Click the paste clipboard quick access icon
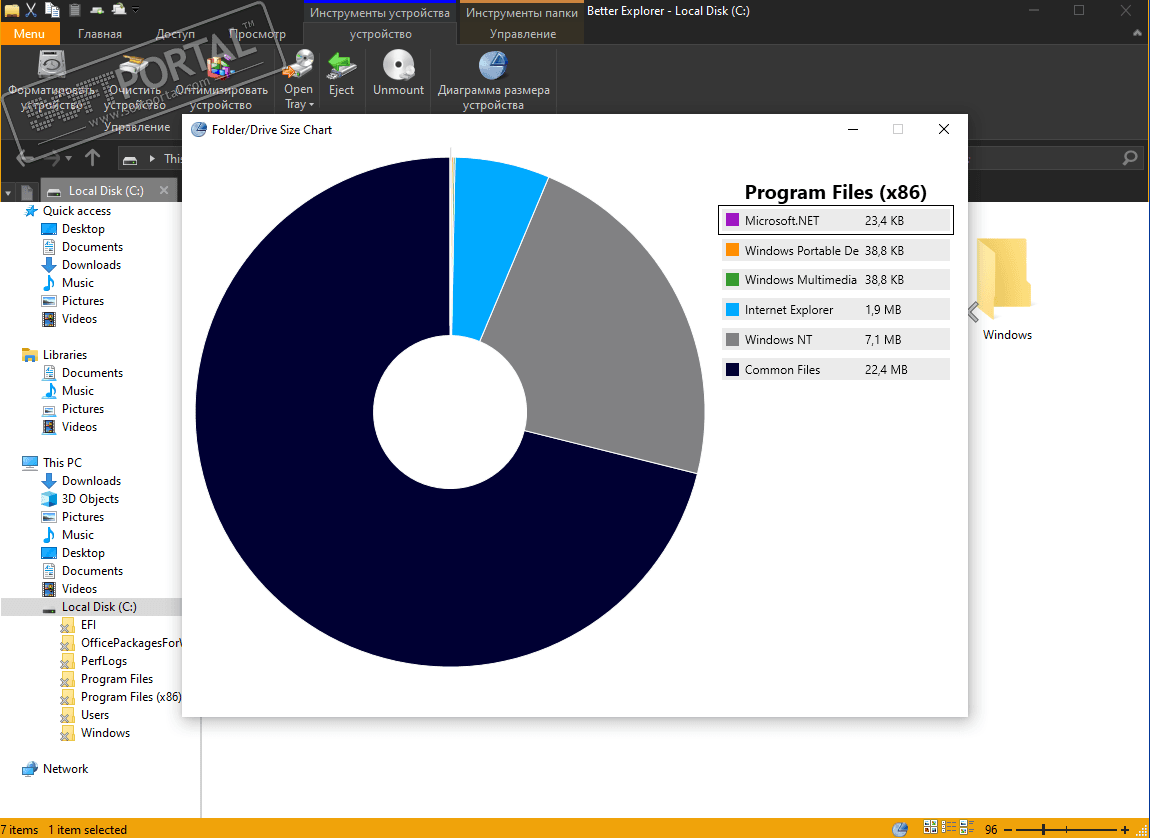Viewport: 1150px width, 838px height. 75,10
